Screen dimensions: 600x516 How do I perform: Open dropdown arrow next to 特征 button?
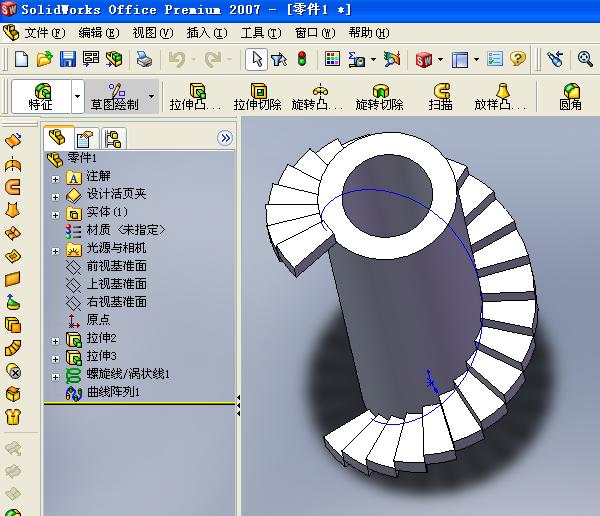(x=77, y=96)
